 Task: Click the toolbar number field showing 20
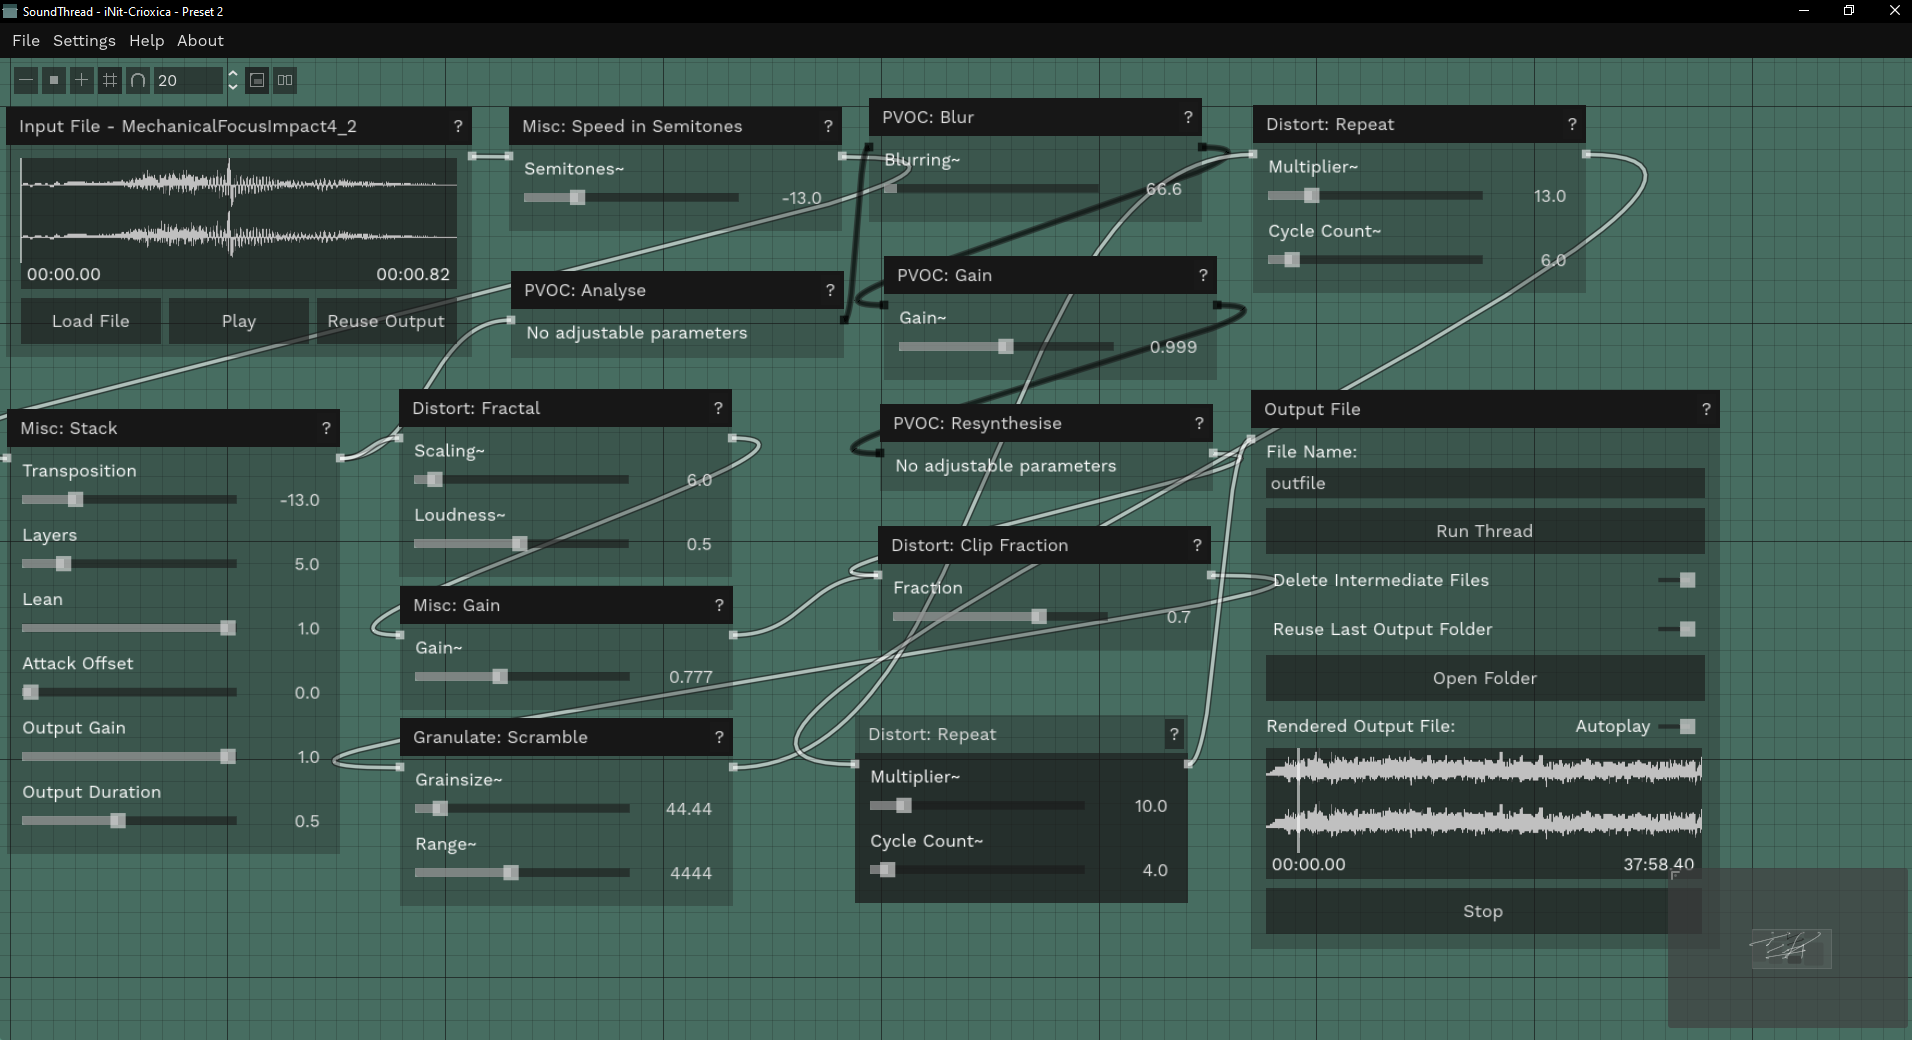tap(189, 80)
